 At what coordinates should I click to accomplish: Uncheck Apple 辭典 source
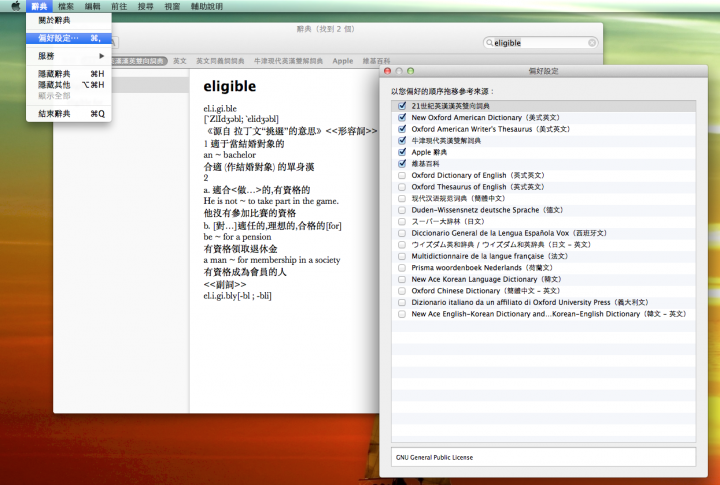[402, 152]
